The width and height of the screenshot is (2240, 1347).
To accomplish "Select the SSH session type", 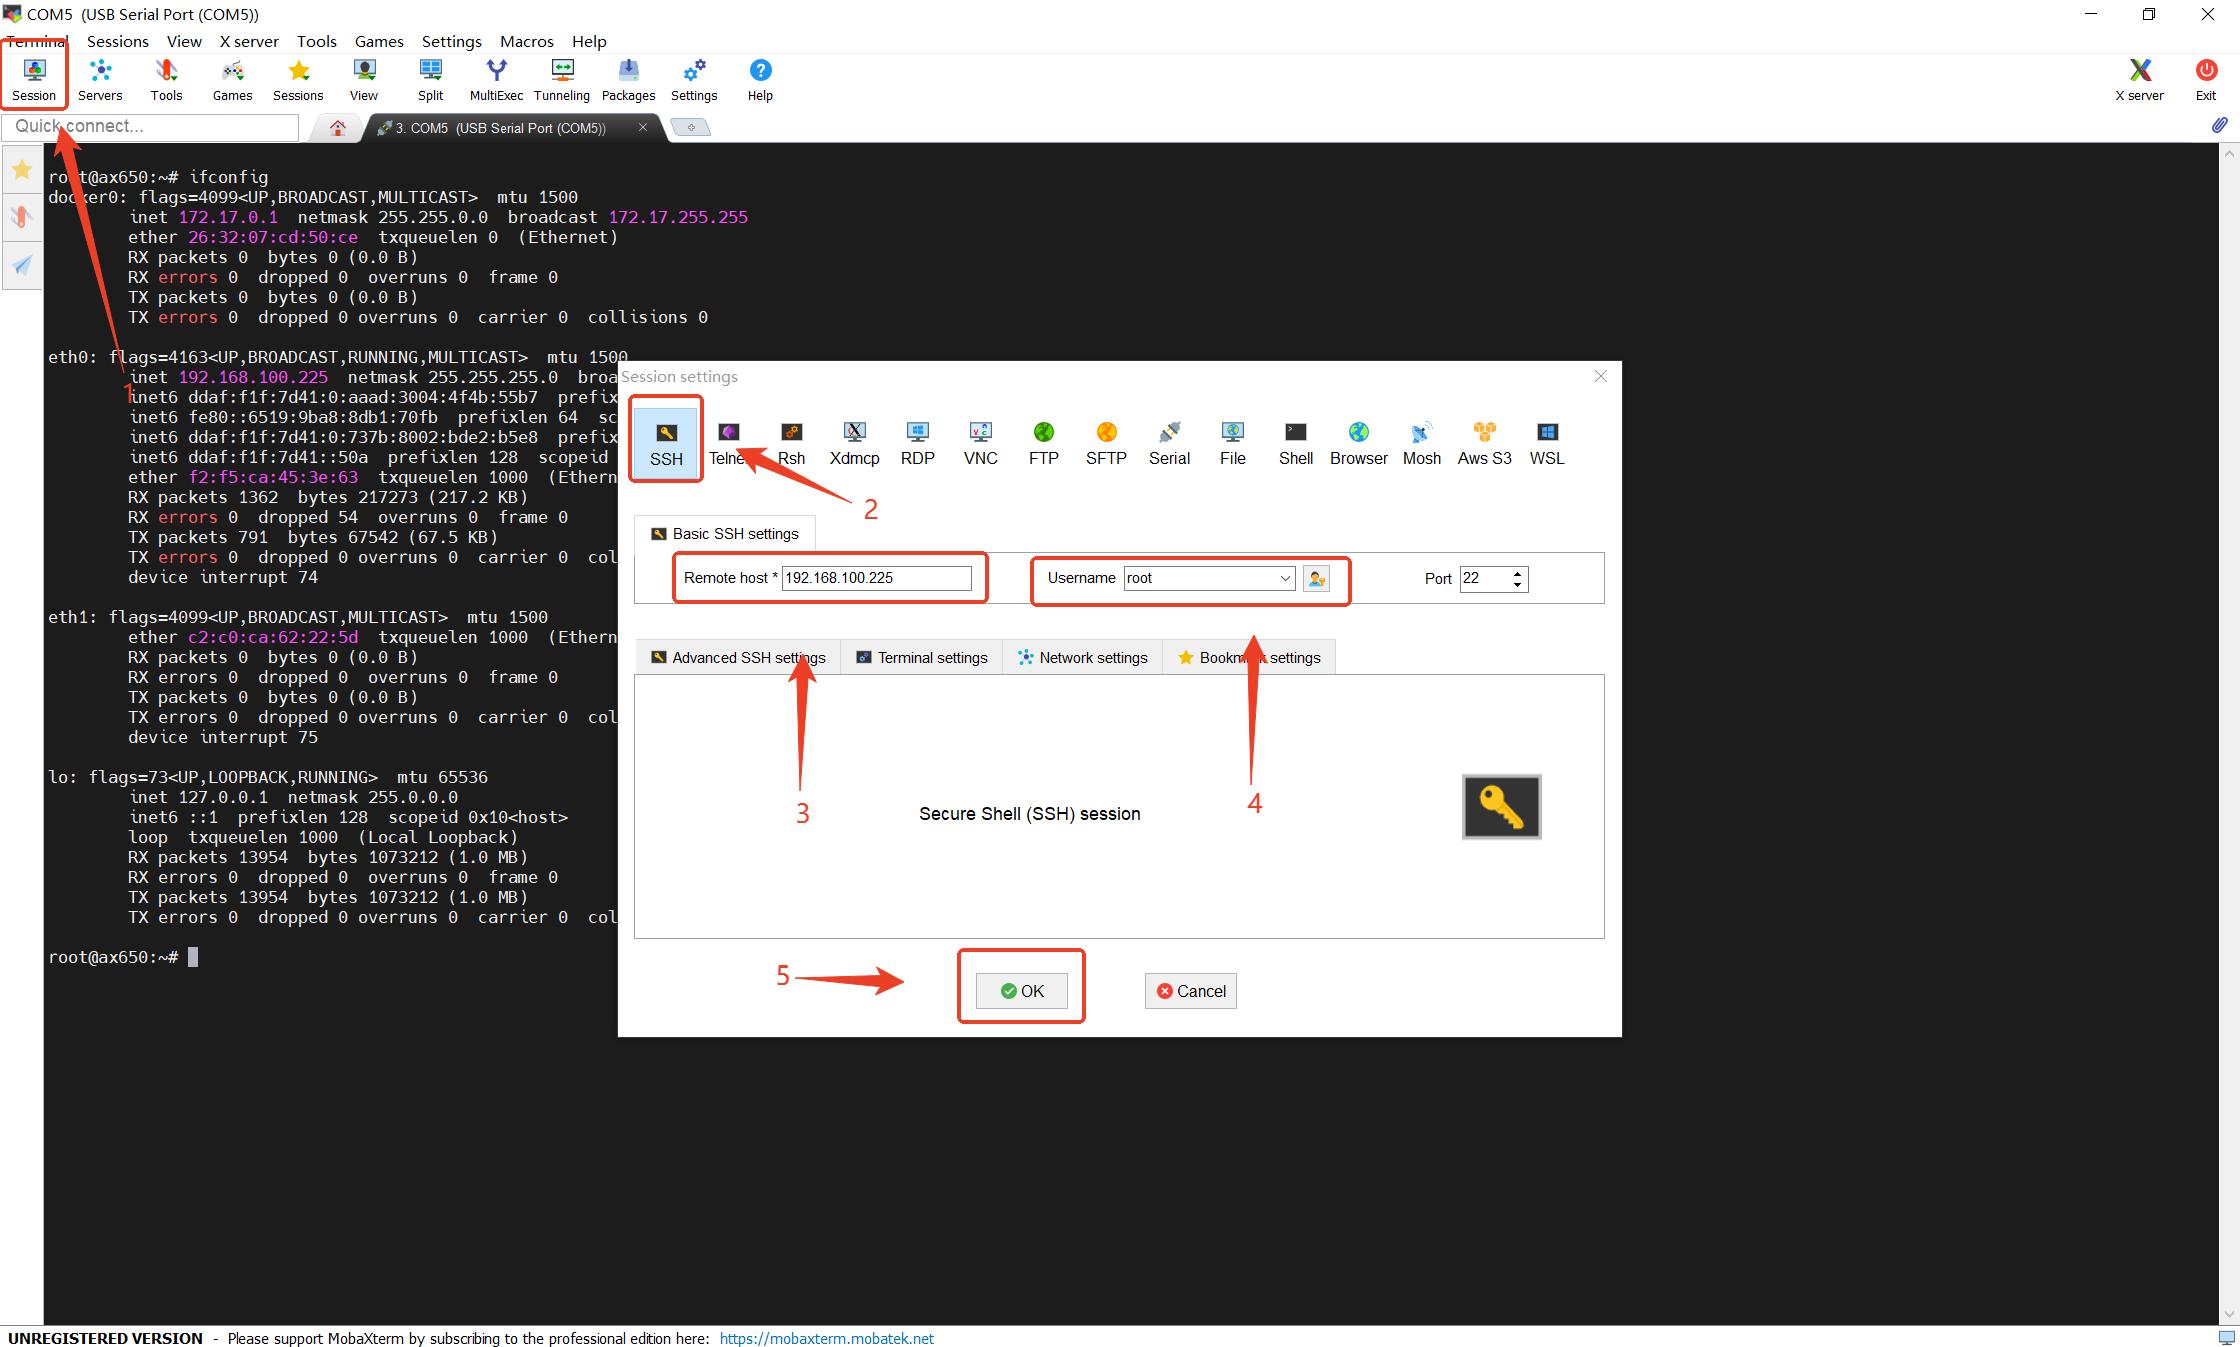I will pos(666,443).
